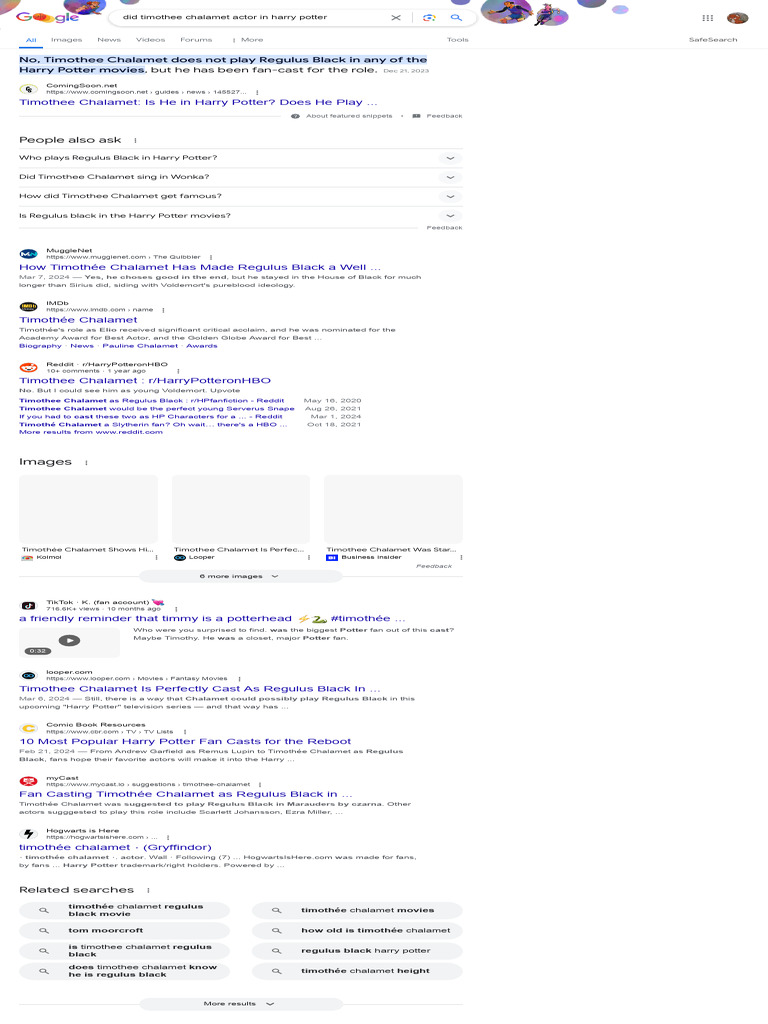The image size is (768, 1024).
Task: Search related 'timothée chalamet movies'
Action: (357, 910)
